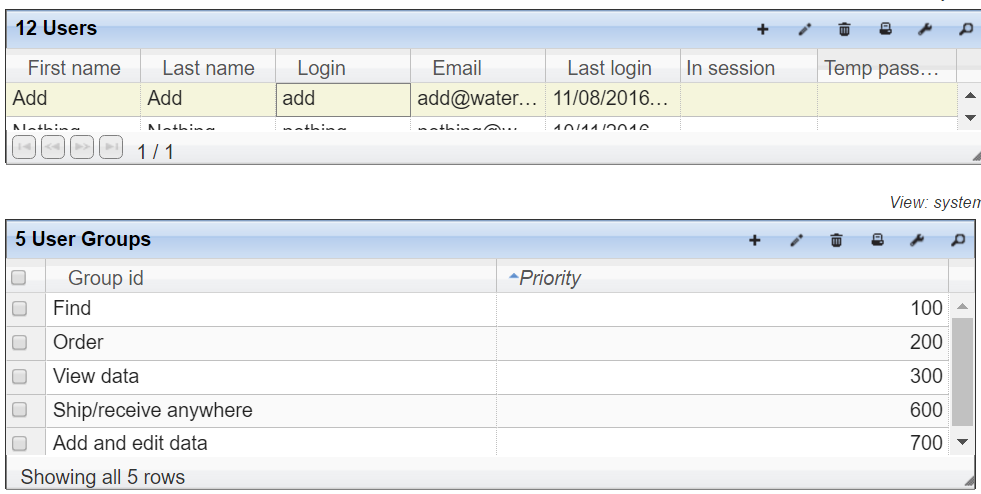Check the View data group checkbox
The image size is (981, 494).
(19, 376)
